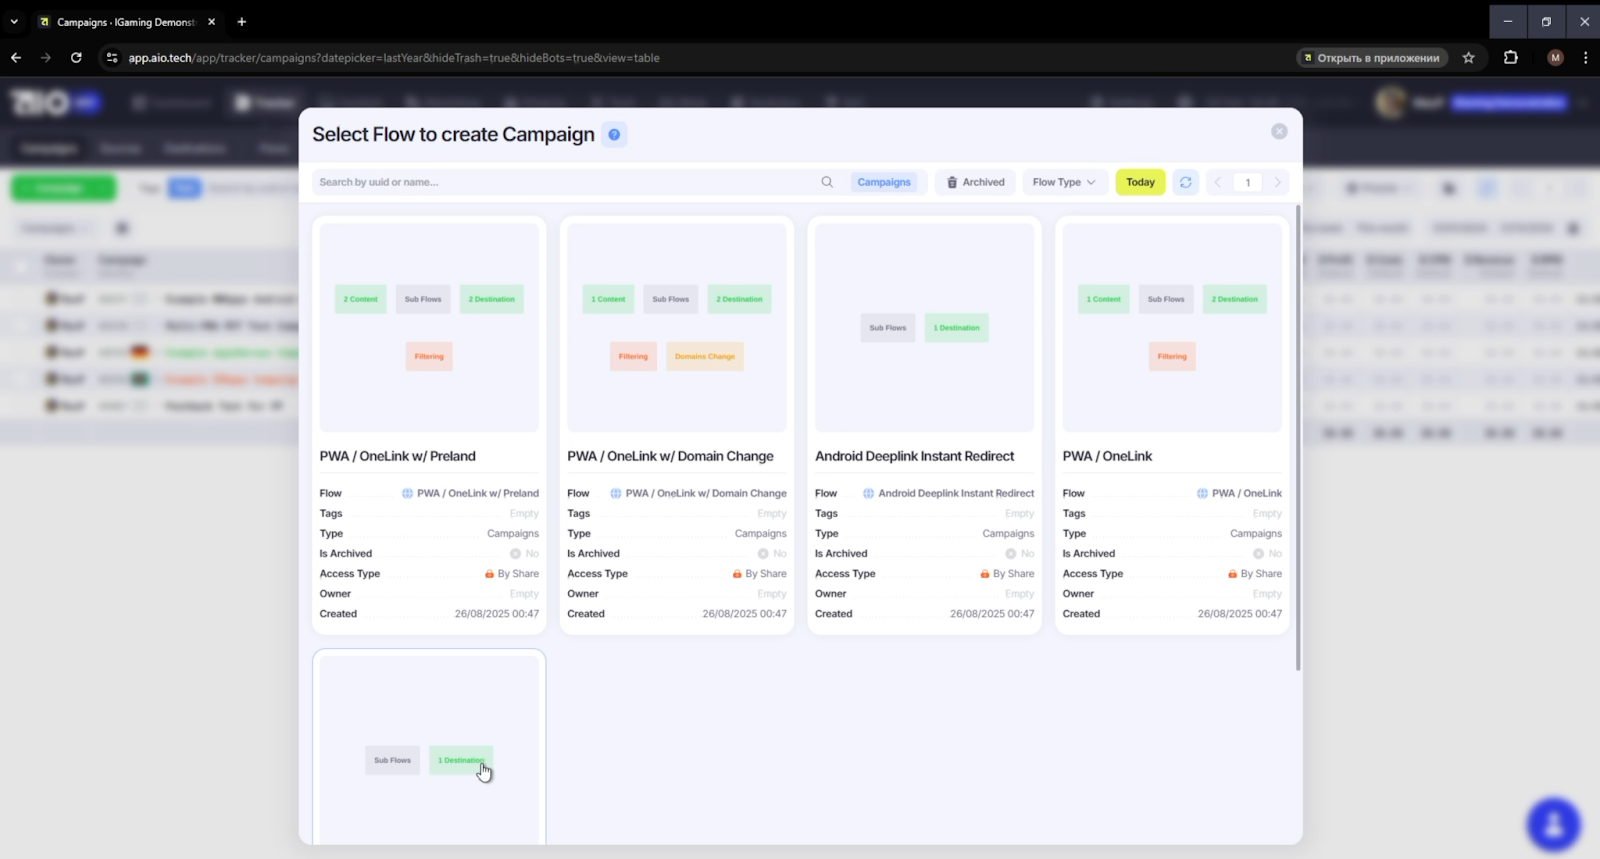Toggle the Today date filter
1600x859 pixels.
1140,182
